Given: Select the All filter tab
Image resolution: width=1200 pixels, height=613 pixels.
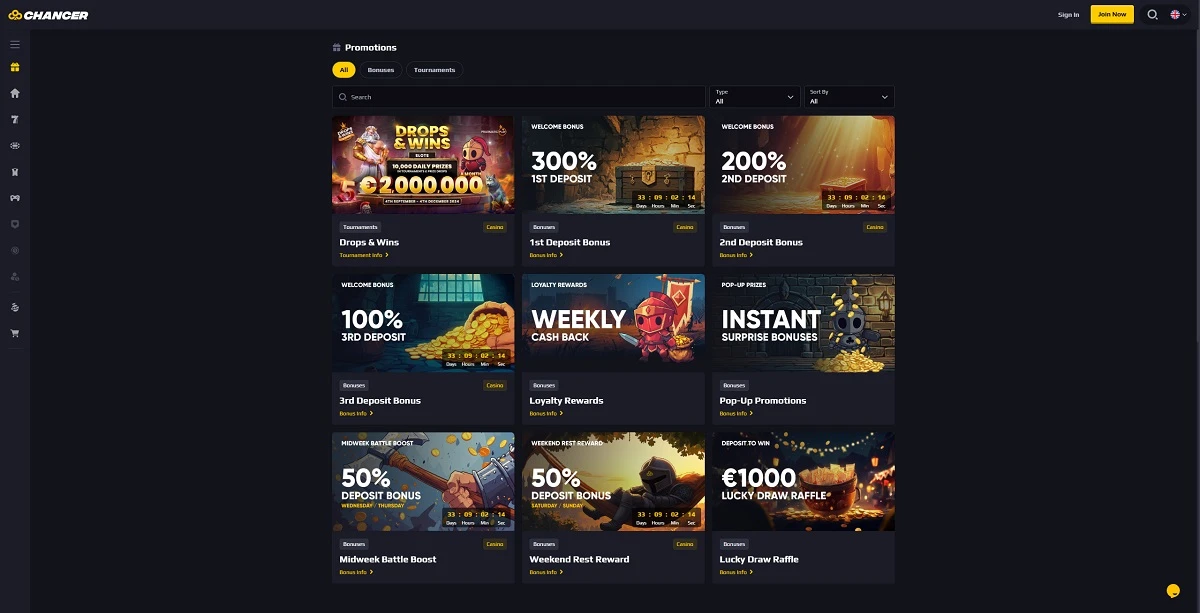Looking at the screenshot, I should [x=344, y=70].
